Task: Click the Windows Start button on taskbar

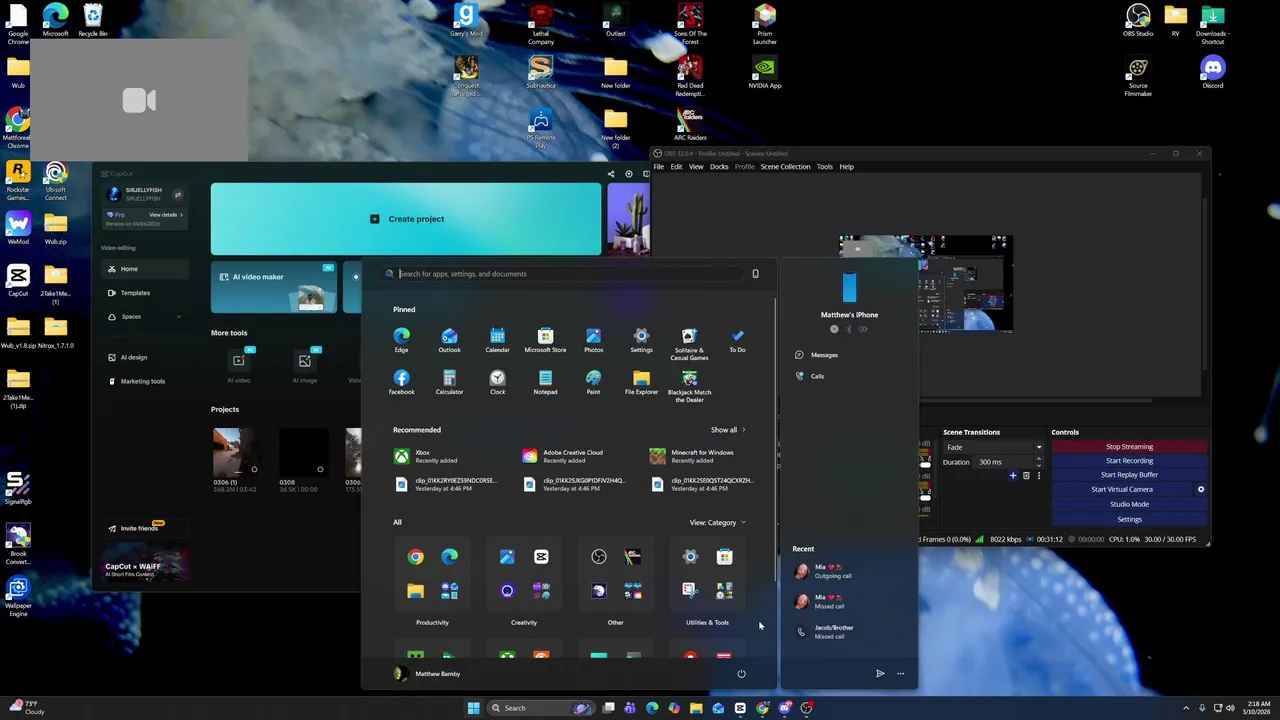Action: (x=473, y=708)
